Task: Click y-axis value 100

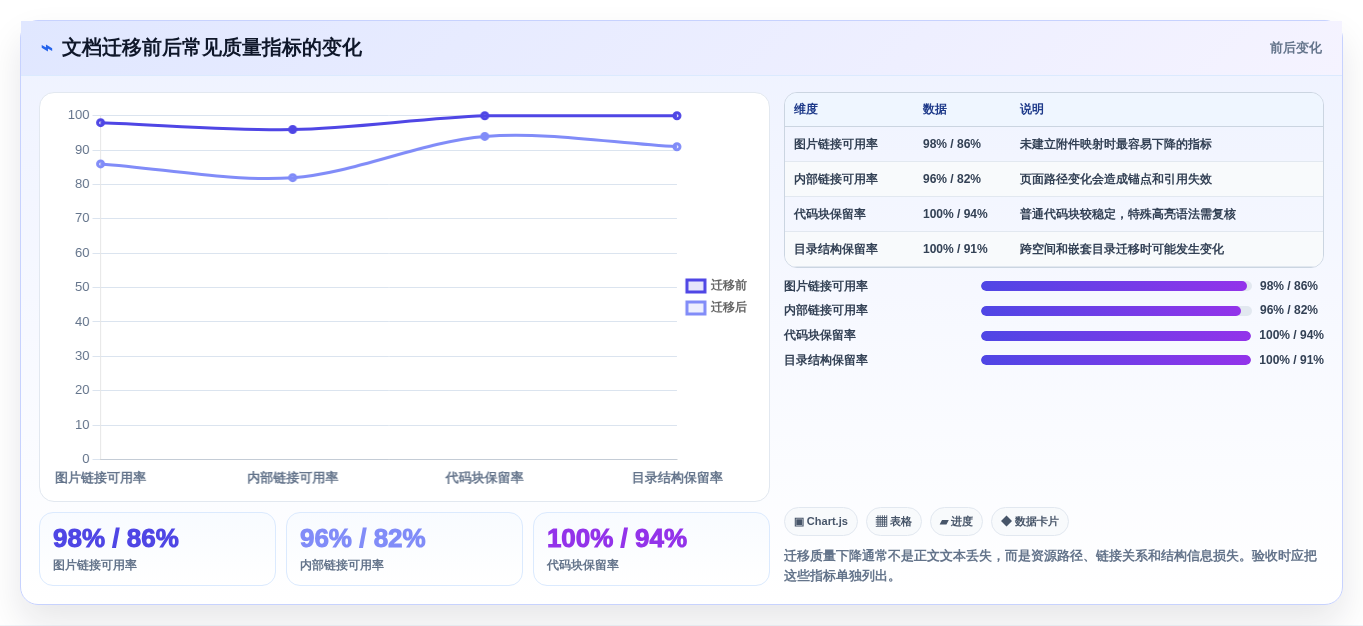Action: 79,115
